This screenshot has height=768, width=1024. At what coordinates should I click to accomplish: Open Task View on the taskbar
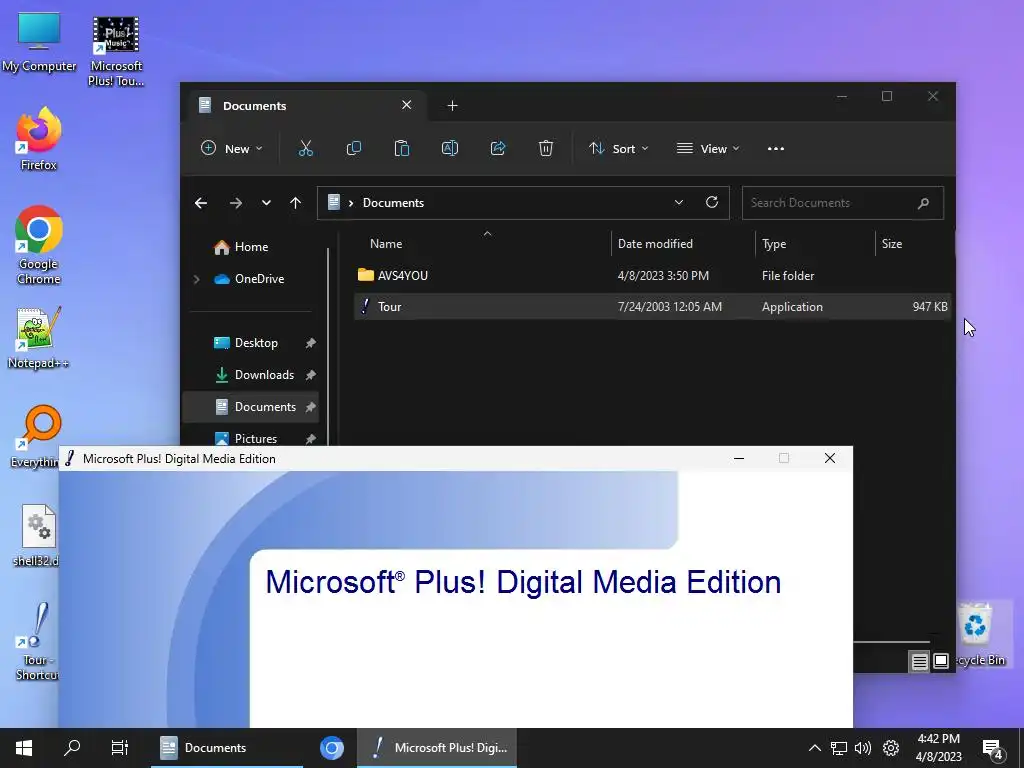120,748
